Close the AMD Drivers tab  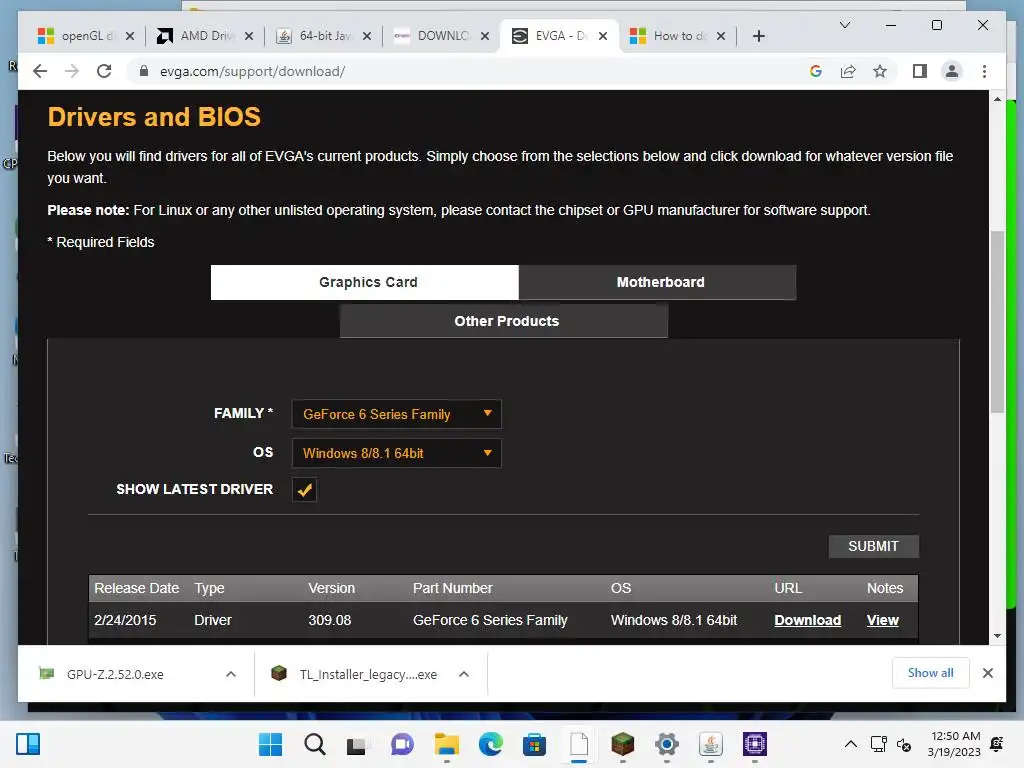tap(249, 36)
